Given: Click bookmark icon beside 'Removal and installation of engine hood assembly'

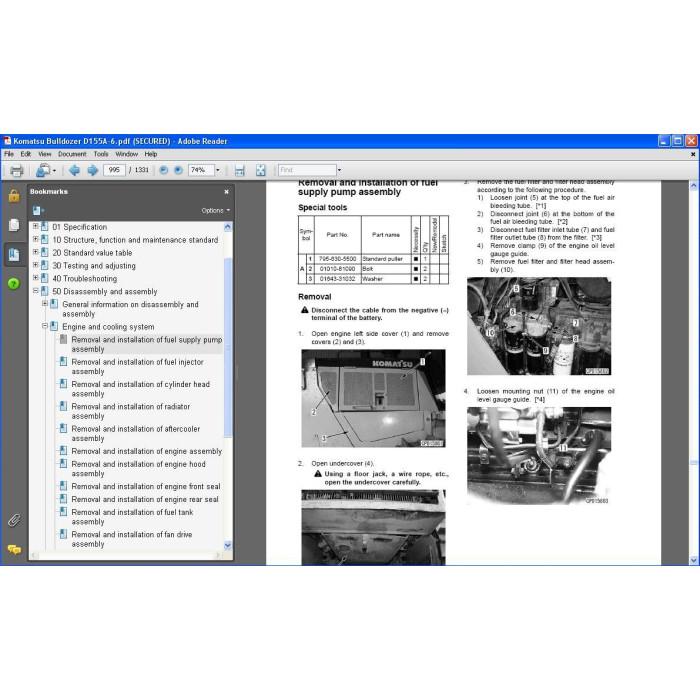Looking at the screenshot, I should pos(63,464).
